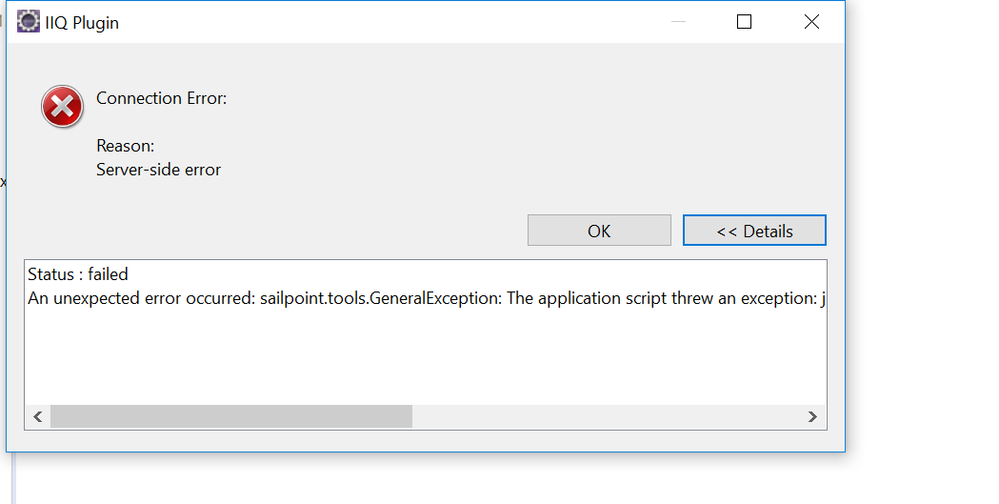Click the empty scrollbar track right of thumb
Screen dimensions: 999x504
tap(600, 417)
